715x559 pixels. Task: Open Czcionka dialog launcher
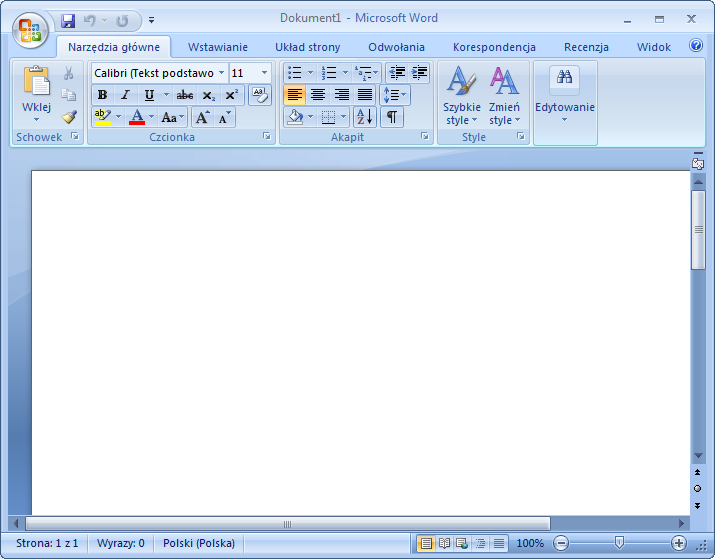267,136
